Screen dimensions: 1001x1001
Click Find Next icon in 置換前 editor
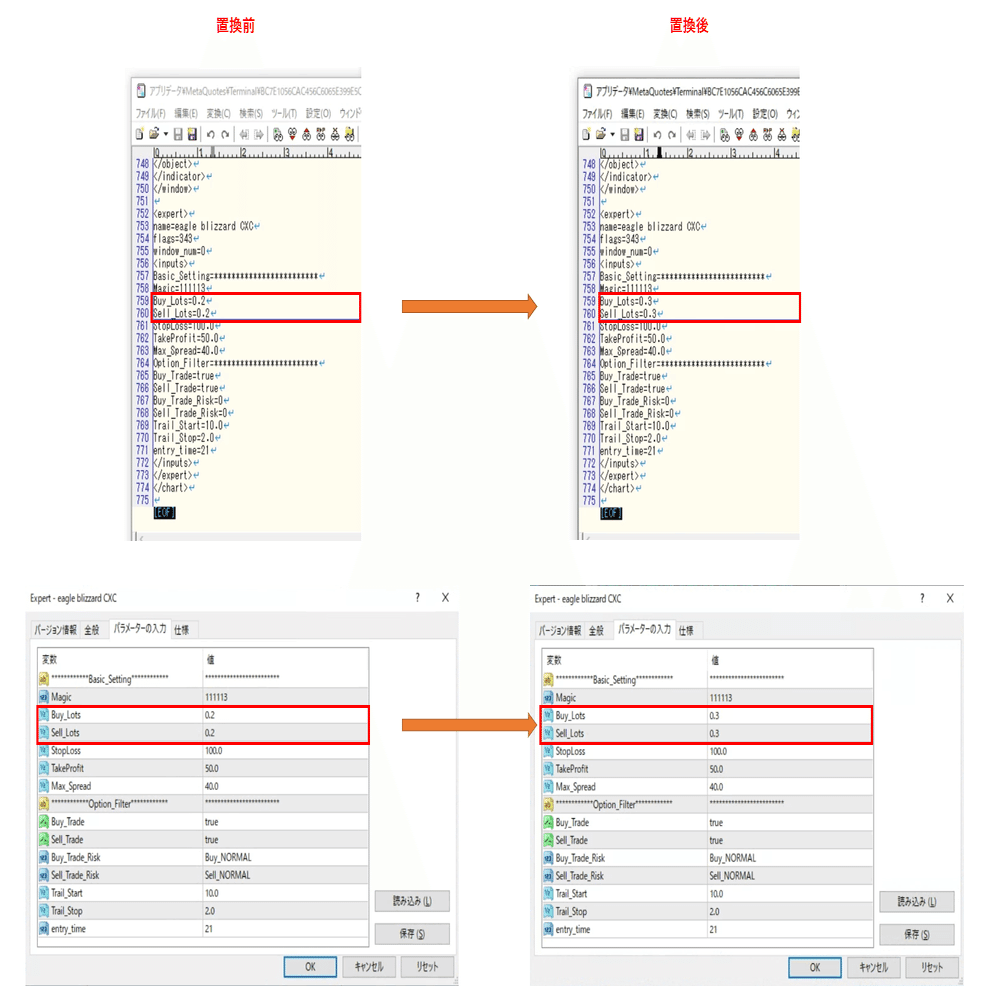click(292, 134)
